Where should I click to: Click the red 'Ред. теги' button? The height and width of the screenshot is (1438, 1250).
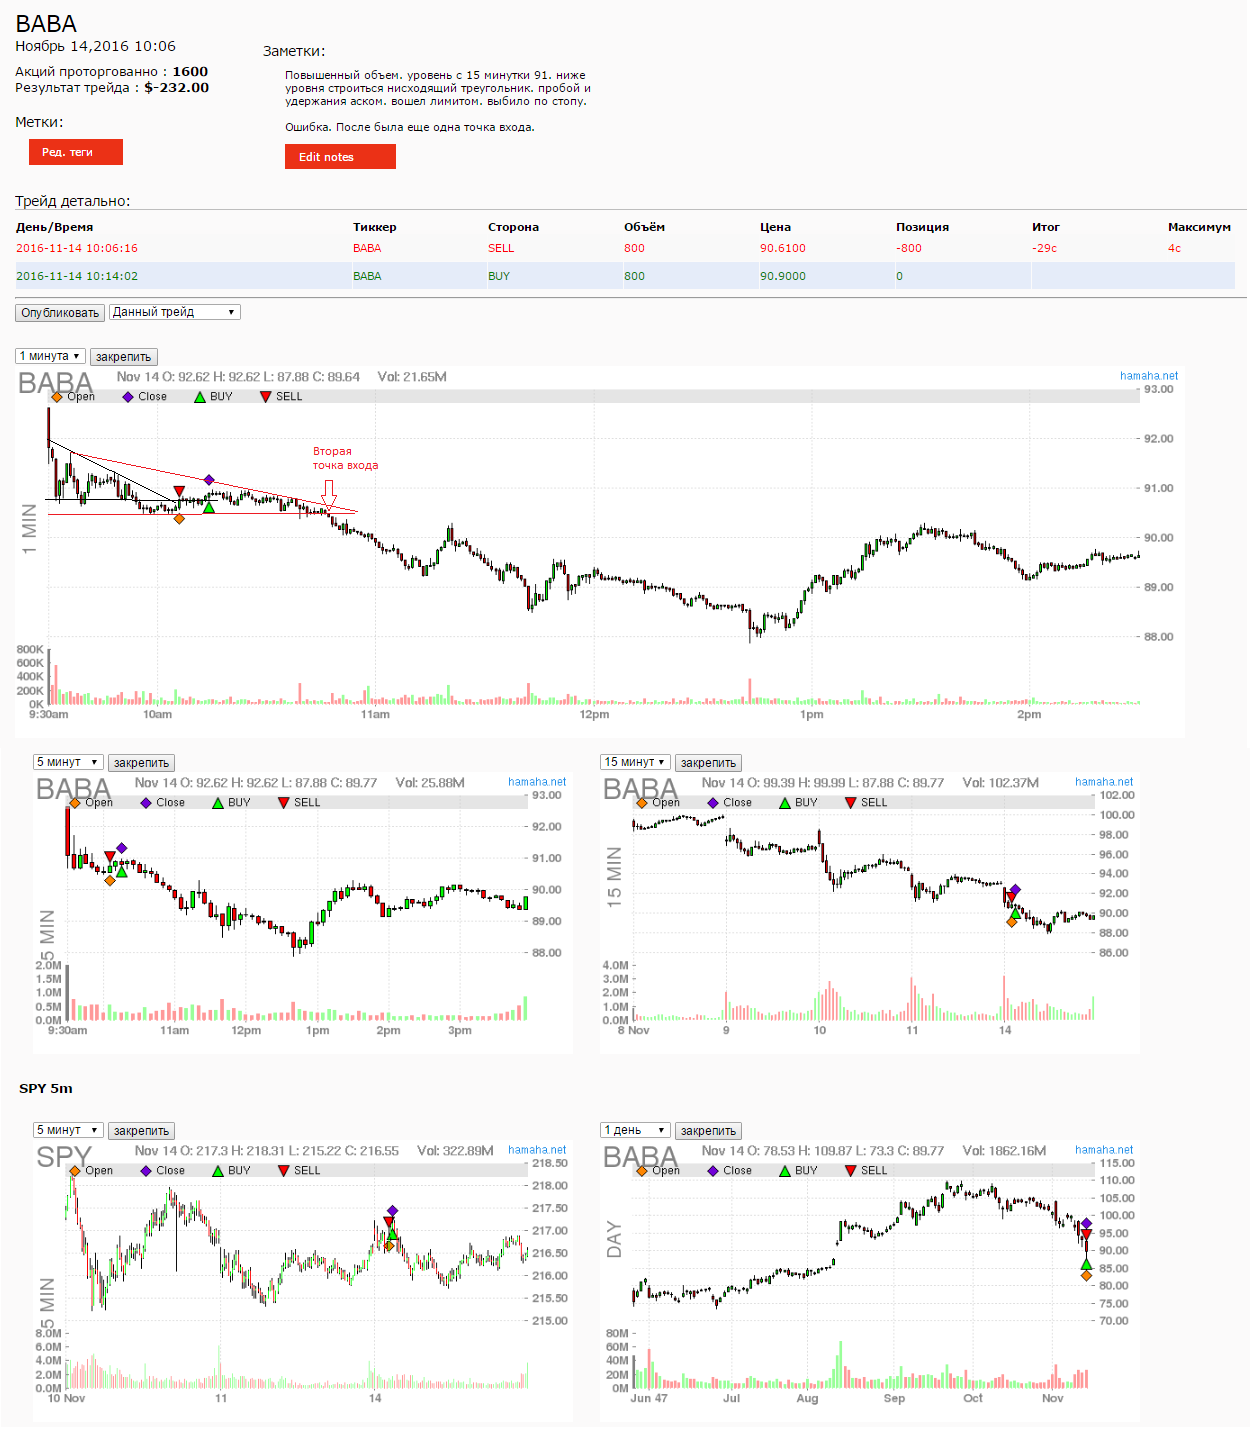[76, 152]
